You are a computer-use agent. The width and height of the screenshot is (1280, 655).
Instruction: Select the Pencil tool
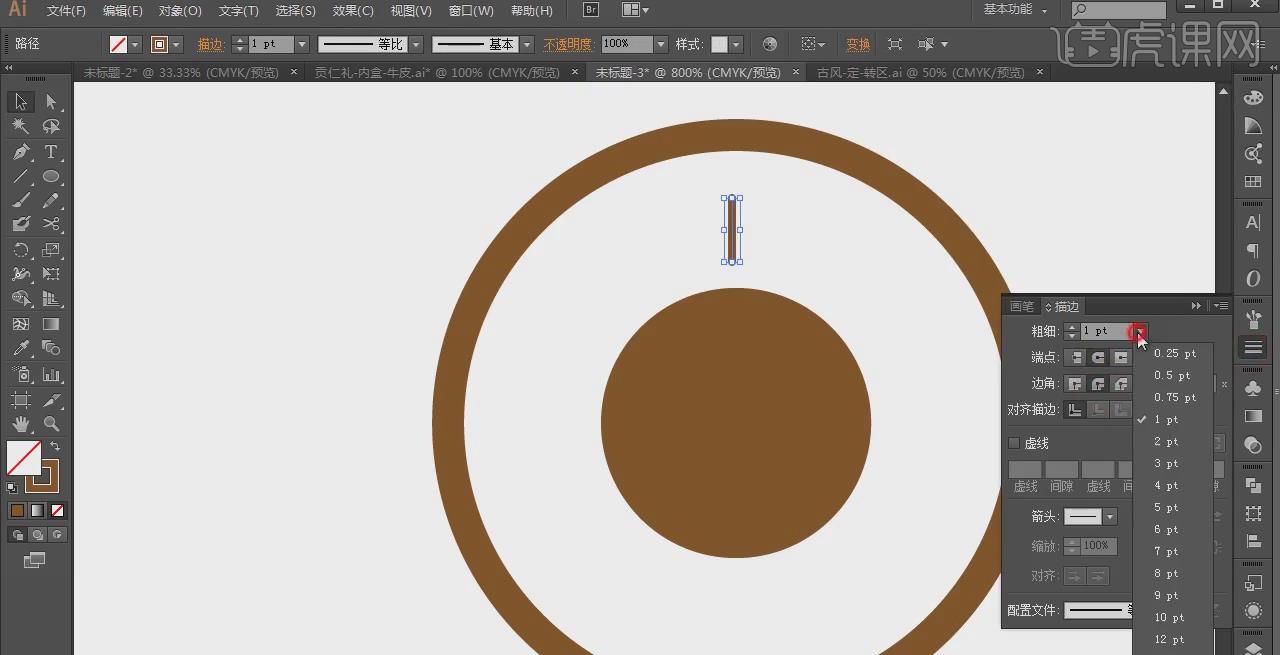51,201
